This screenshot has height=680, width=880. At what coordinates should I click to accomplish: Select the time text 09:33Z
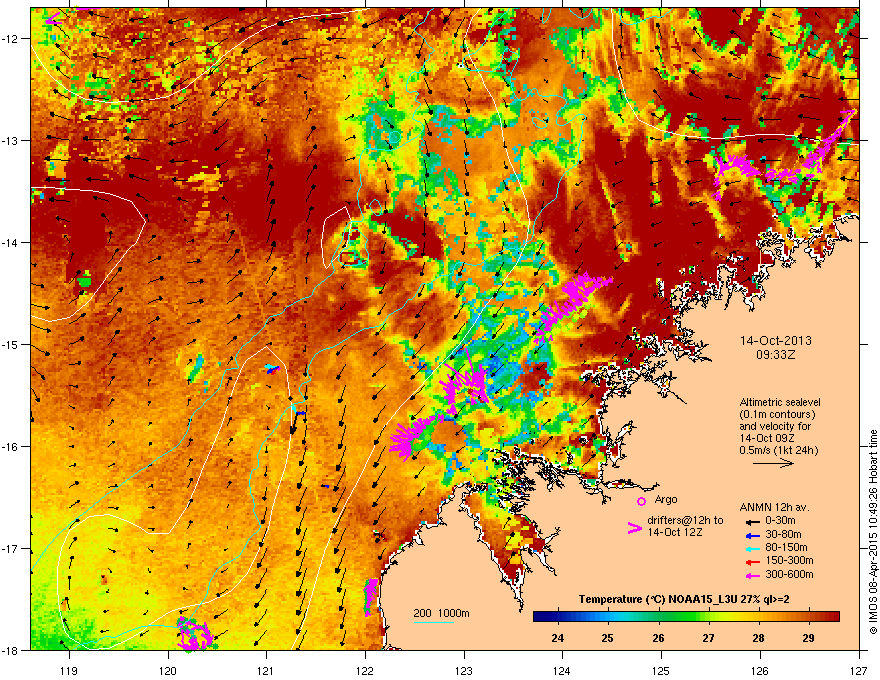[x=776, y=355]
